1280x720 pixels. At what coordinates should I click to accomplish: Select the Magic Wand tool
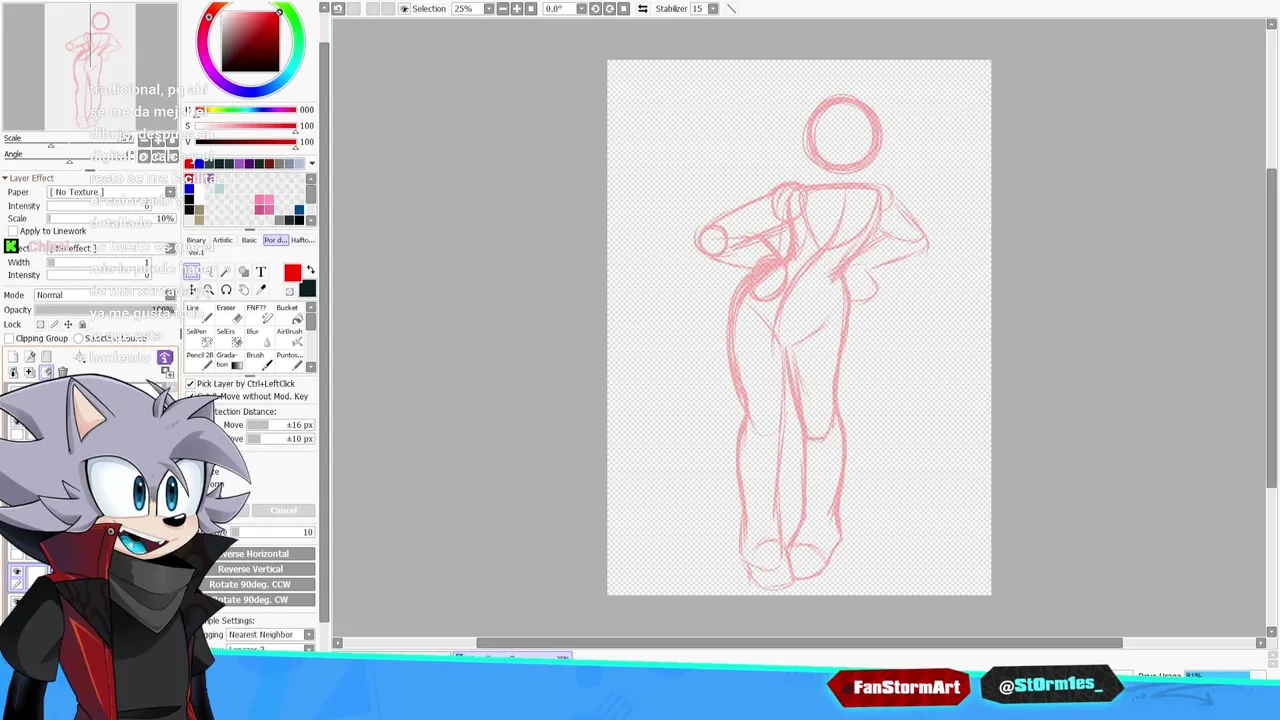pos(226,271)
